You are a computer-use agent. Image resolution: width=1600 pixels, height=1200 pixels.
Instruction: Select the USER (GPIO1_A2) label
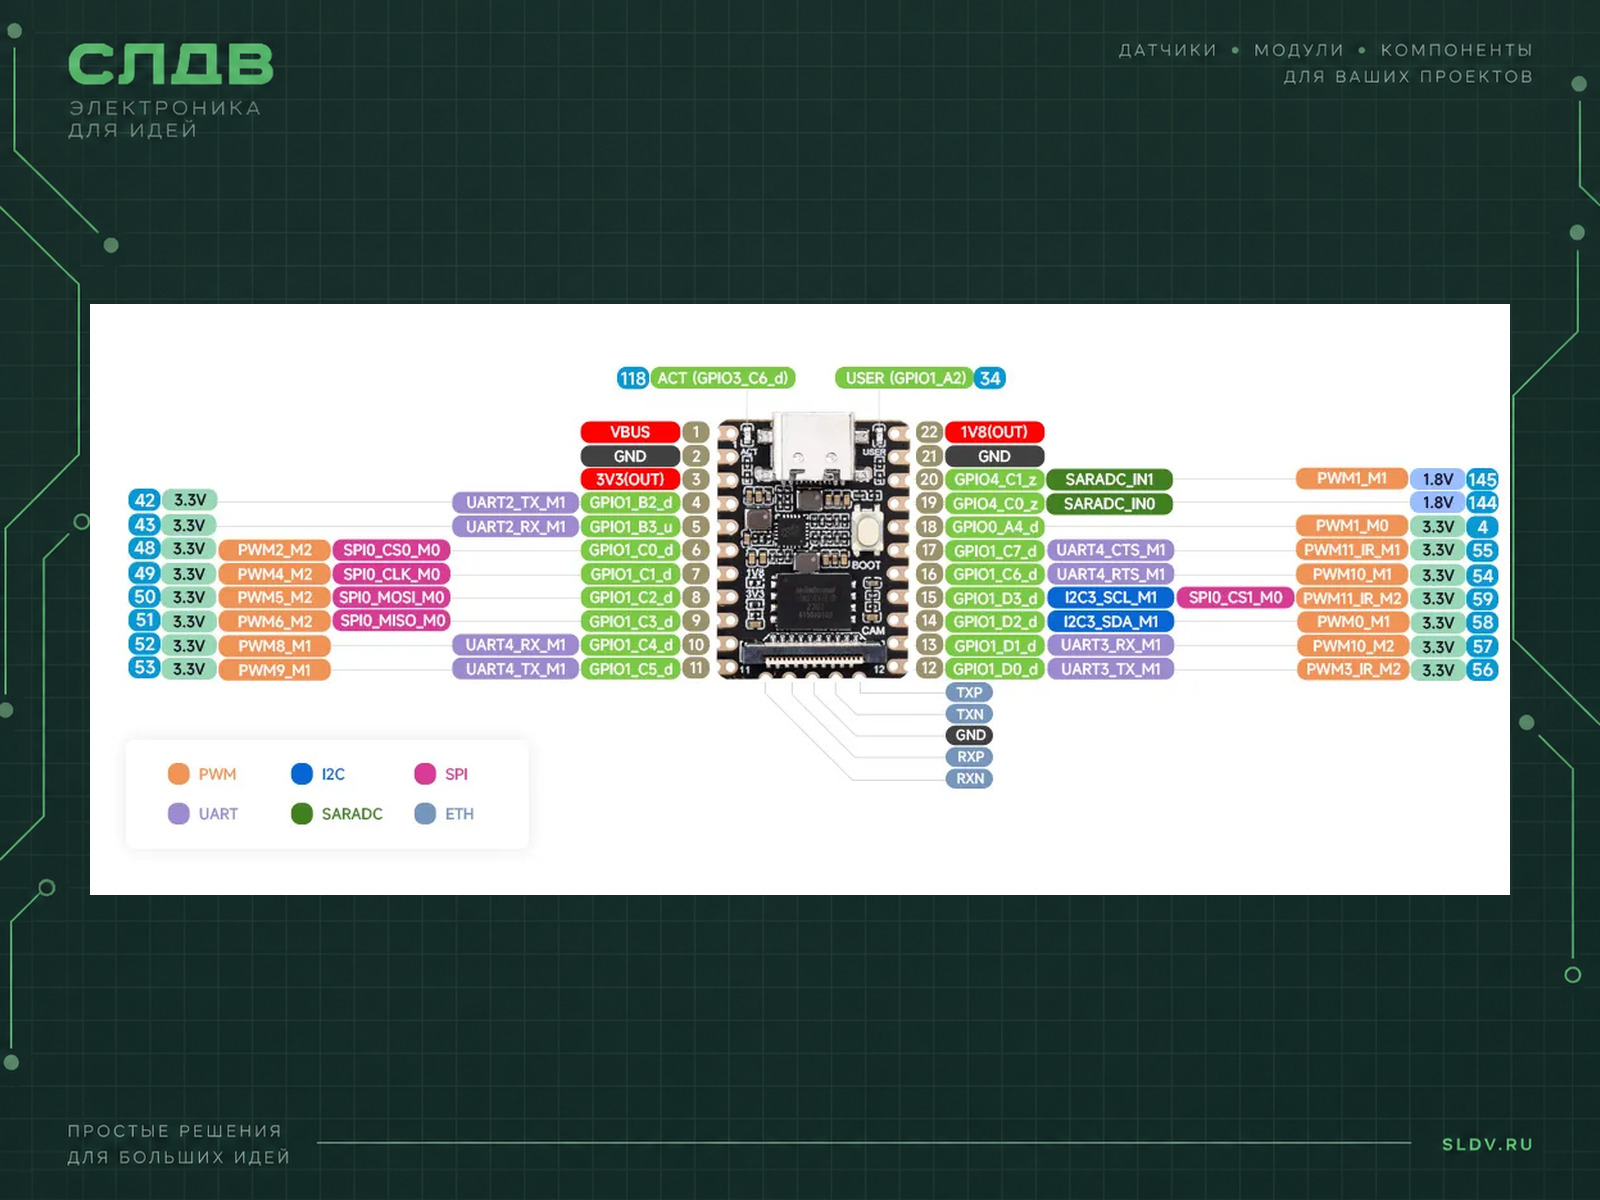point(906,378)
